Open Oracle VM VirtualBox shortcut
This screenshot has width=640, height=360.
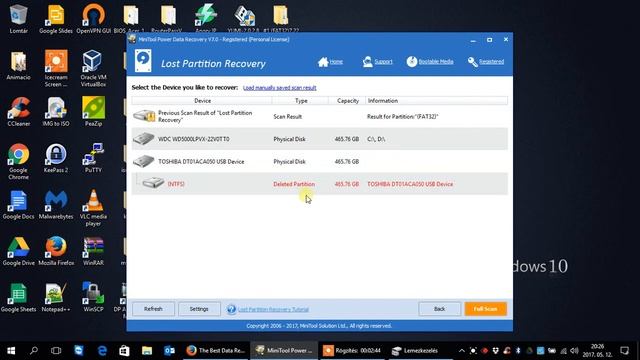click(x=93, y=69)
